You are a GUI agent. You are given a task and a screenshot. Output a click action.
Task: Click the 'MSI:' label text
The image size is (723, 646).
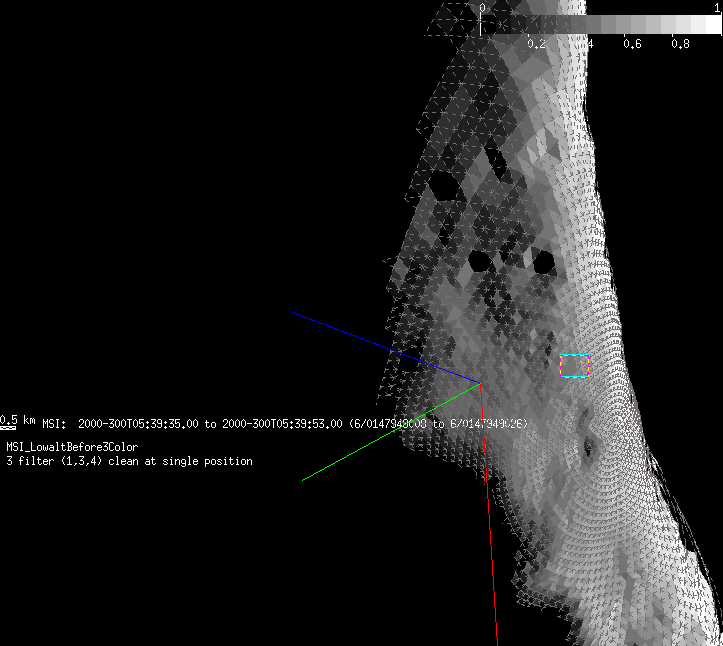click(54, 424)
